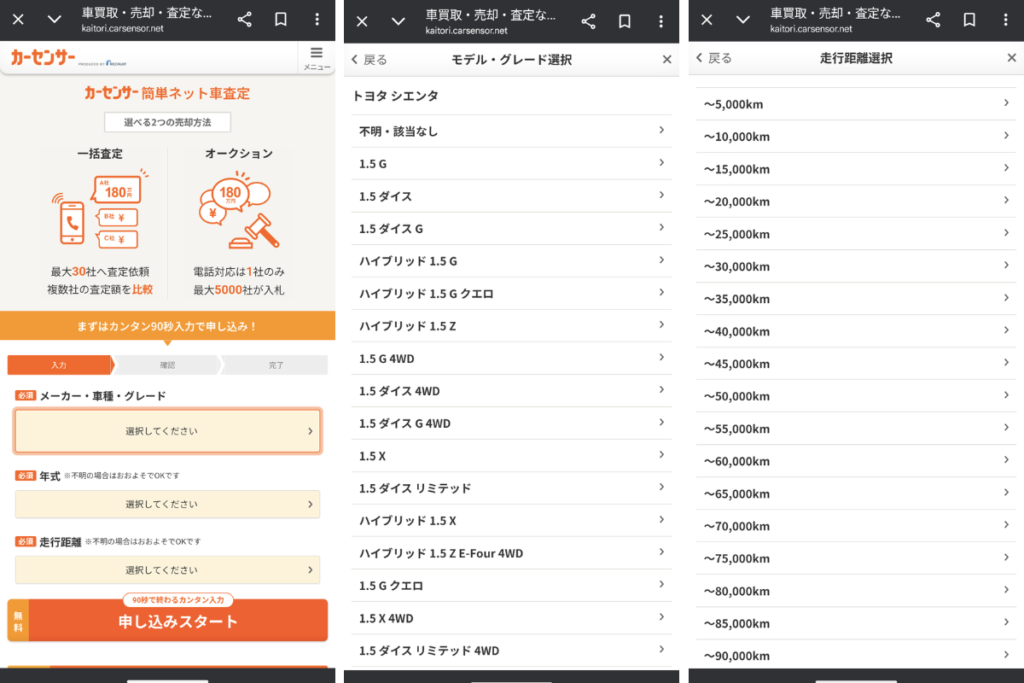The image size is (1024, 683).
Task: Select the 確認 step in the progress bar
Action: (167, 365)
